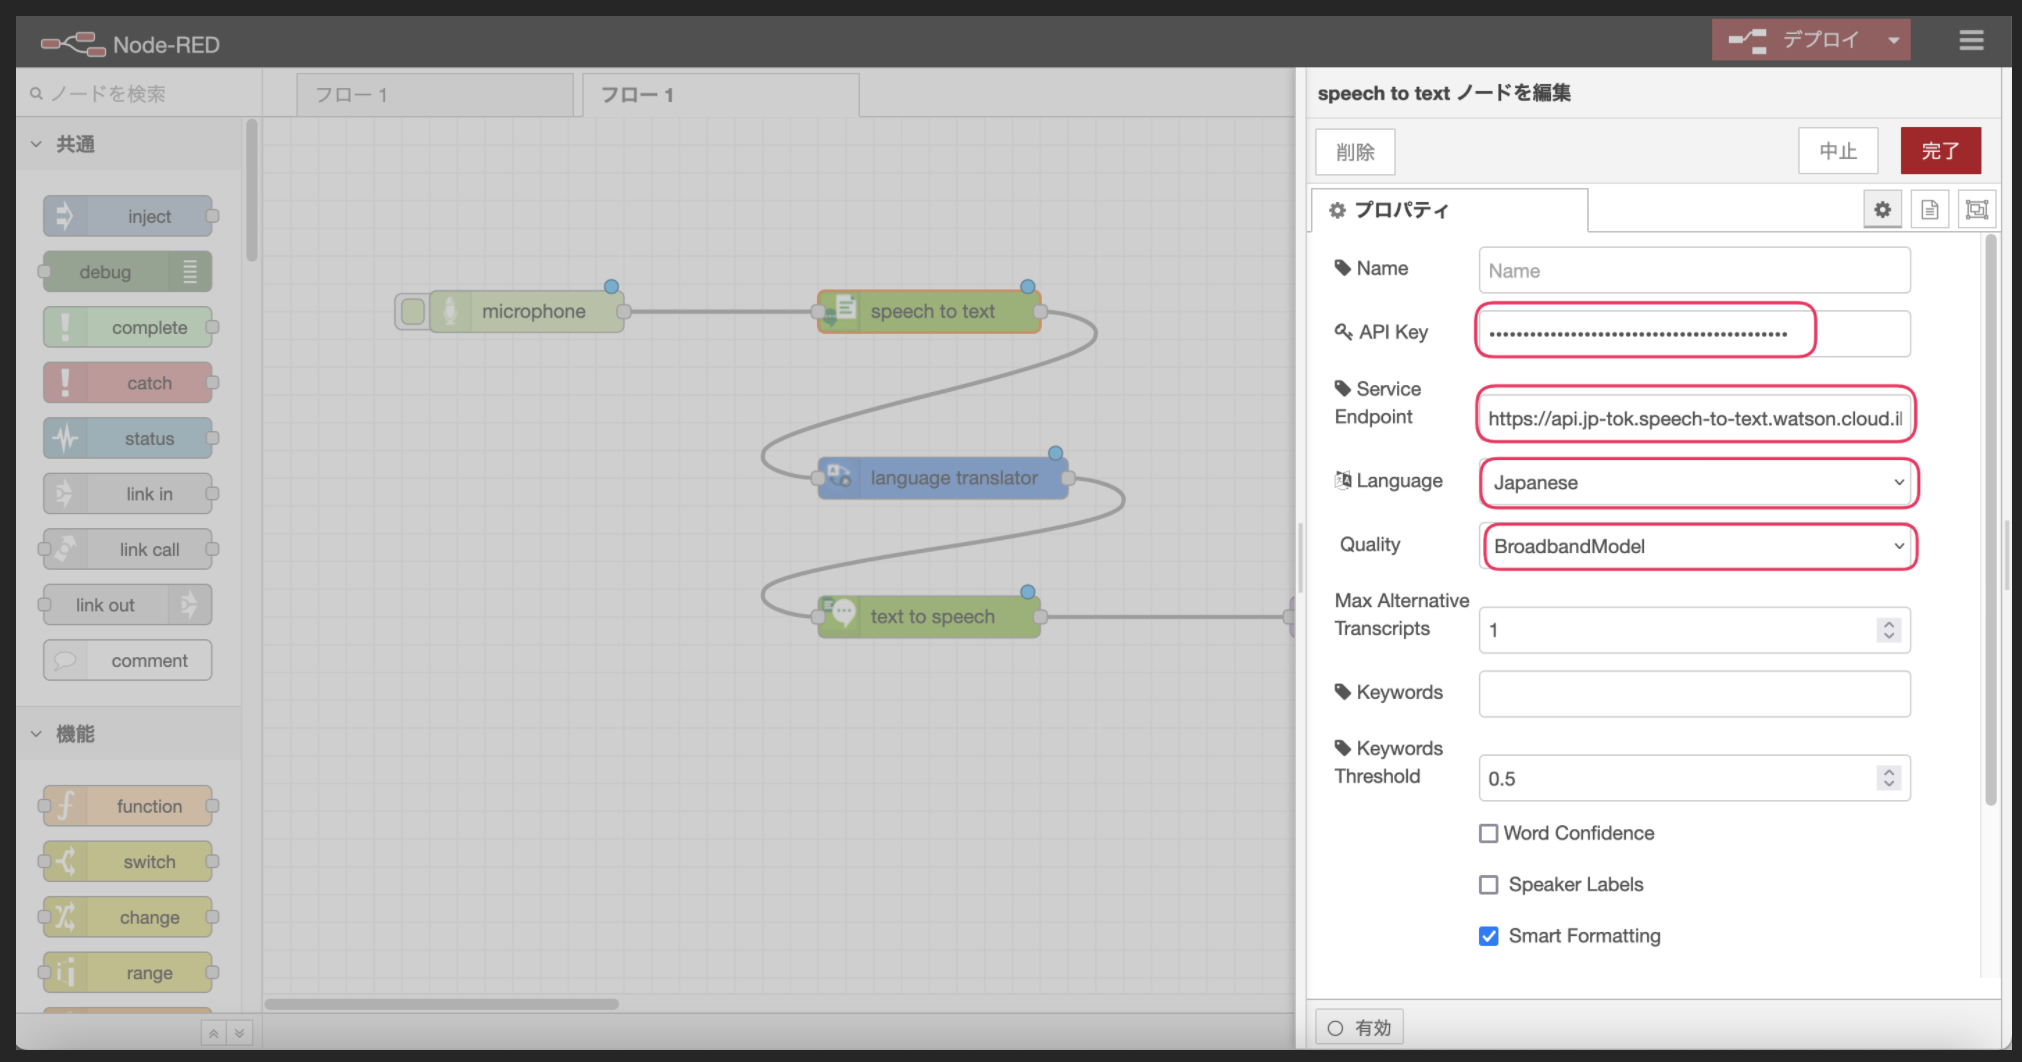The width and height of the screenshot is (2022, 1062).
Task: Click the 削除 delete button
Action: click(x=1355, y=152)
